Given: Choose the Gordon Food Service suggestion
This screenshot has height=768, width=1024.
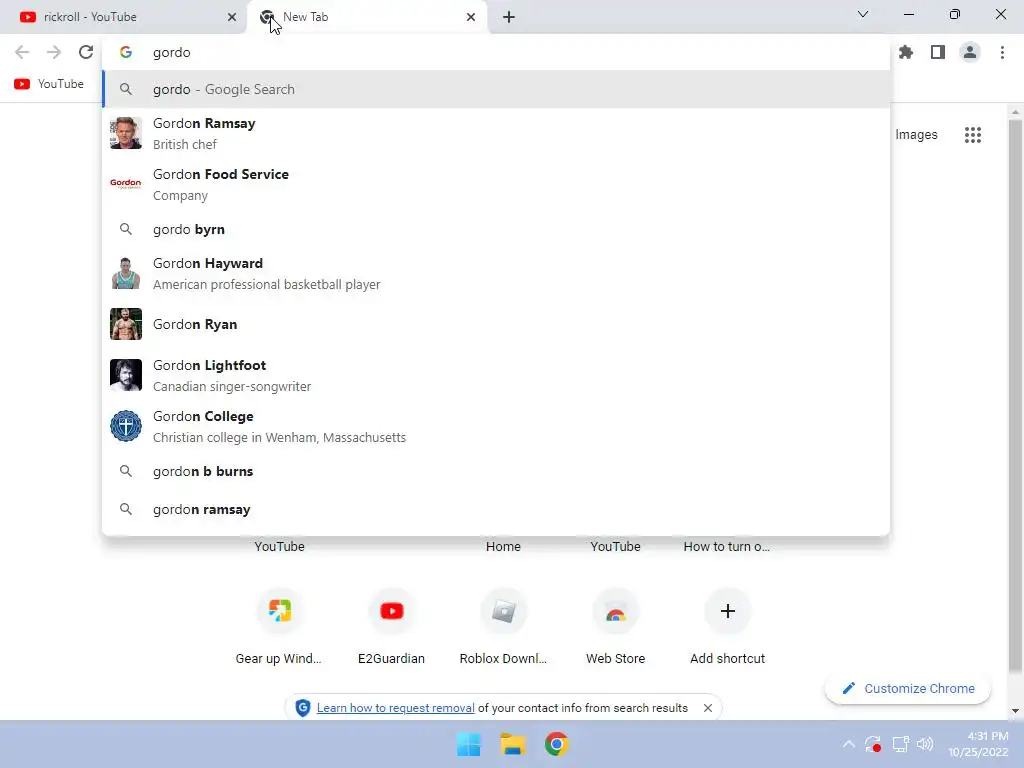Looking at the screenshot, I should coord(496,184).
